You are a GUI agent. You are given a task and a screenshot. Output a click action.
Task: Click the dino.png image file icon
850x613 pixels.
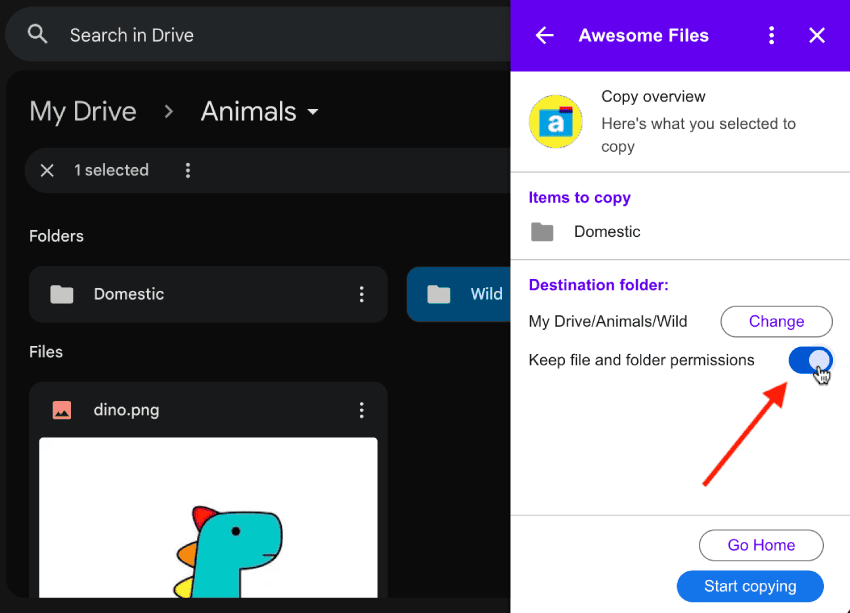62,410
